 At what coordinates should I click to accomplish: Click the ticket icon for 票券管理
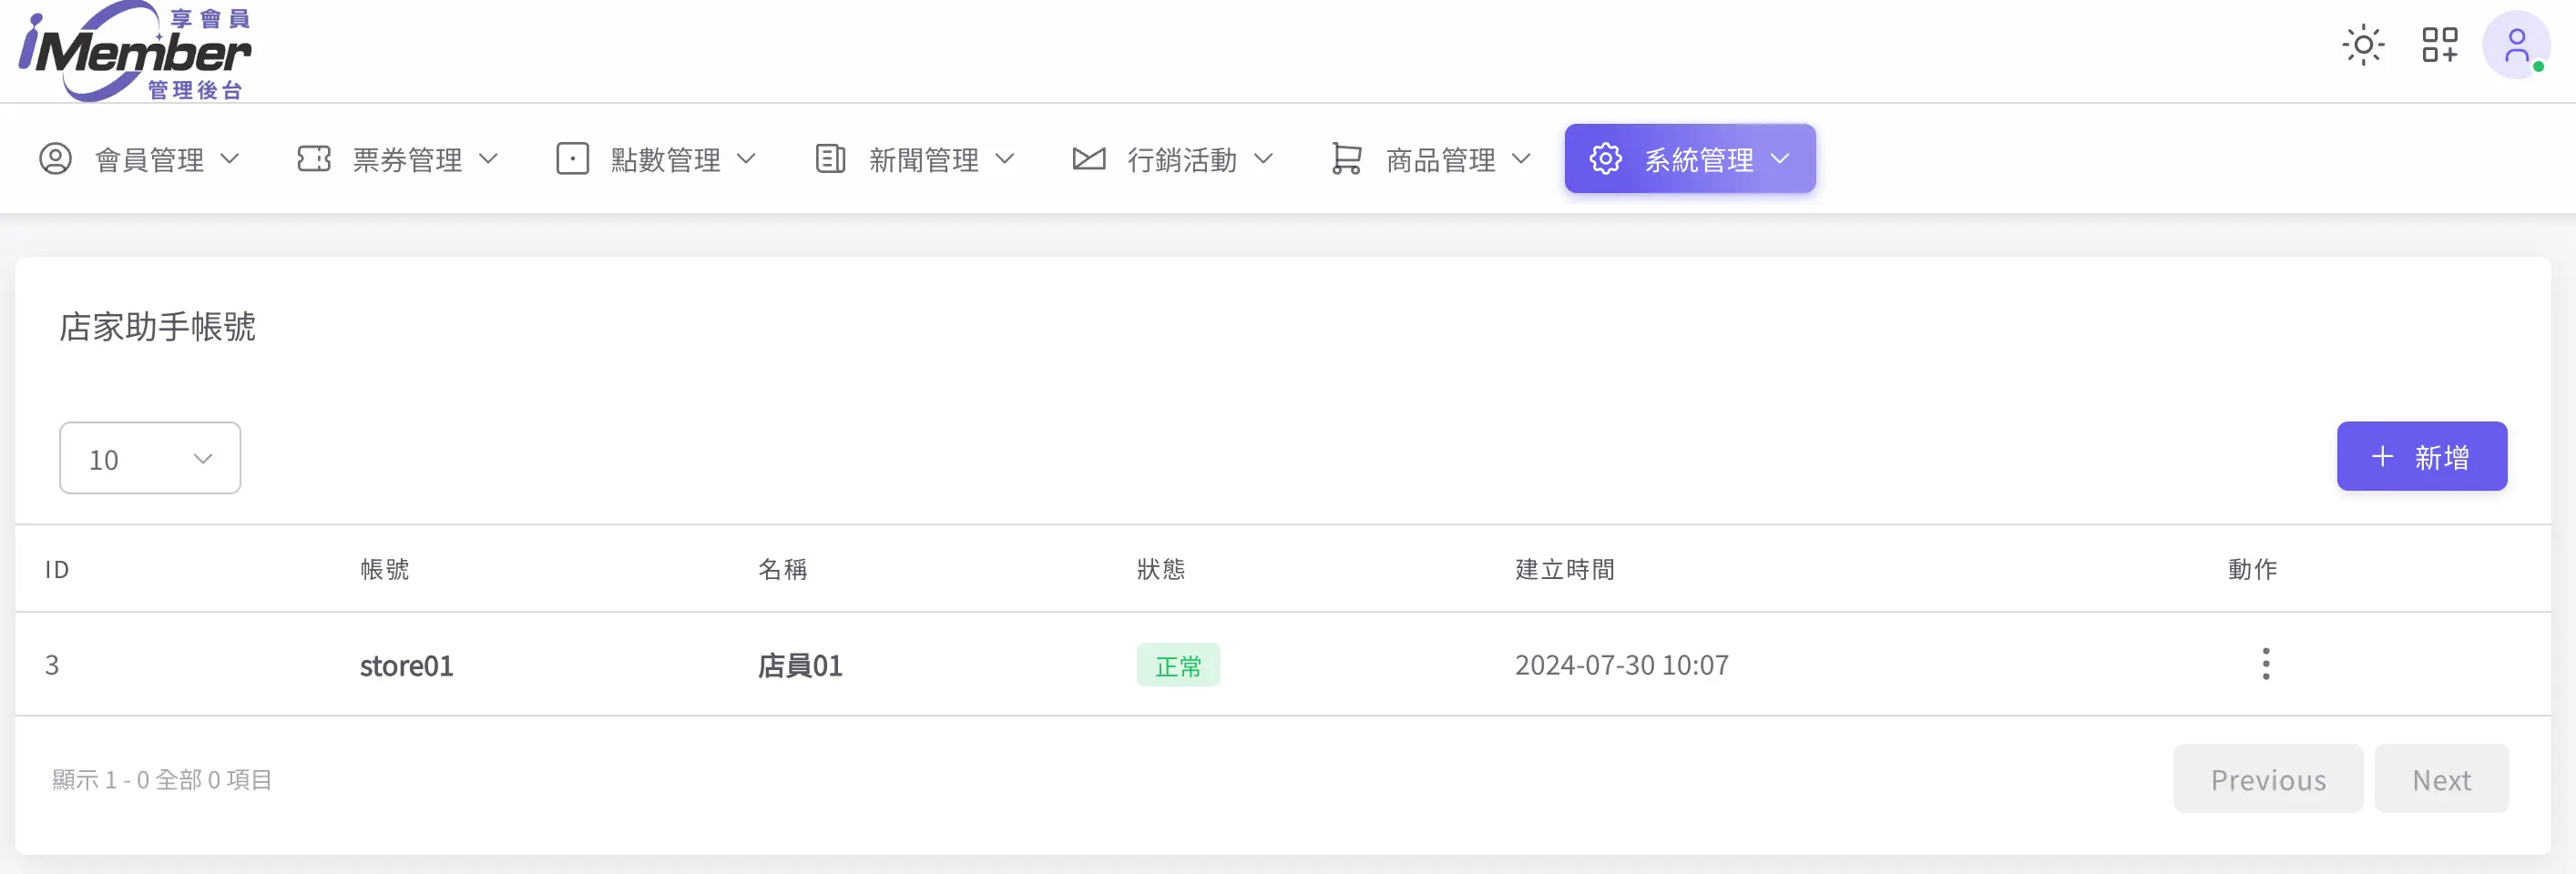point(314,159)
